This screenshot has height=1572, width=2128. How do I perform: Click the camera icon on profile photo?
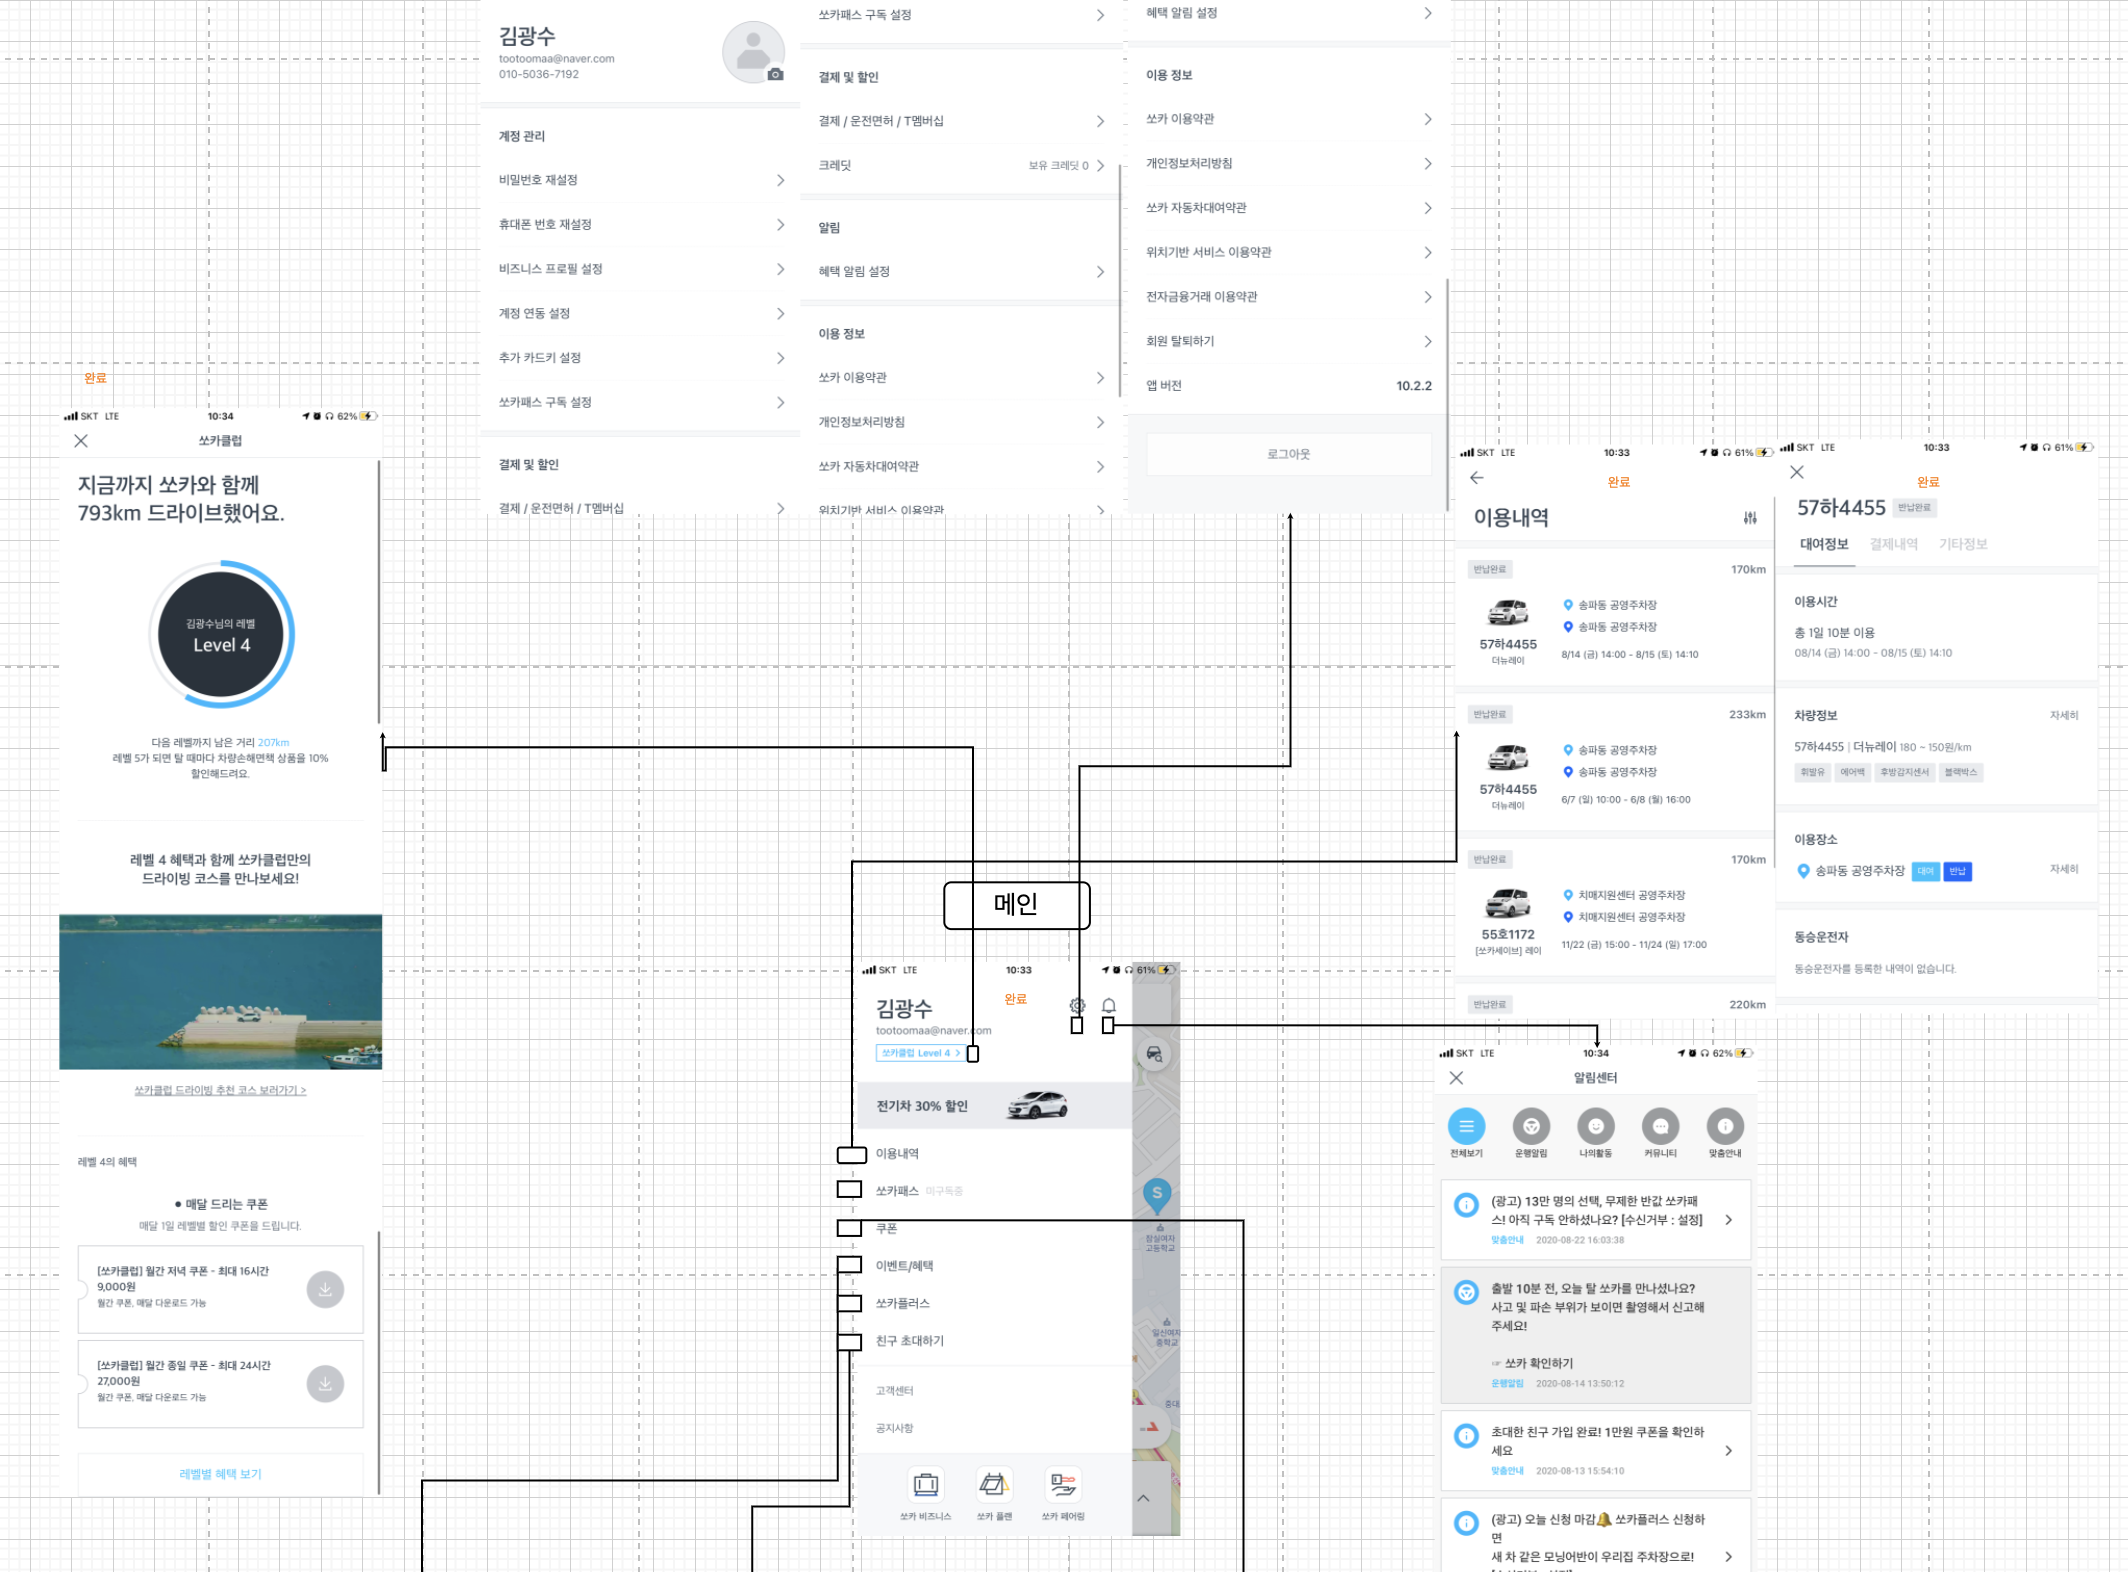click(x=775, y=75)
